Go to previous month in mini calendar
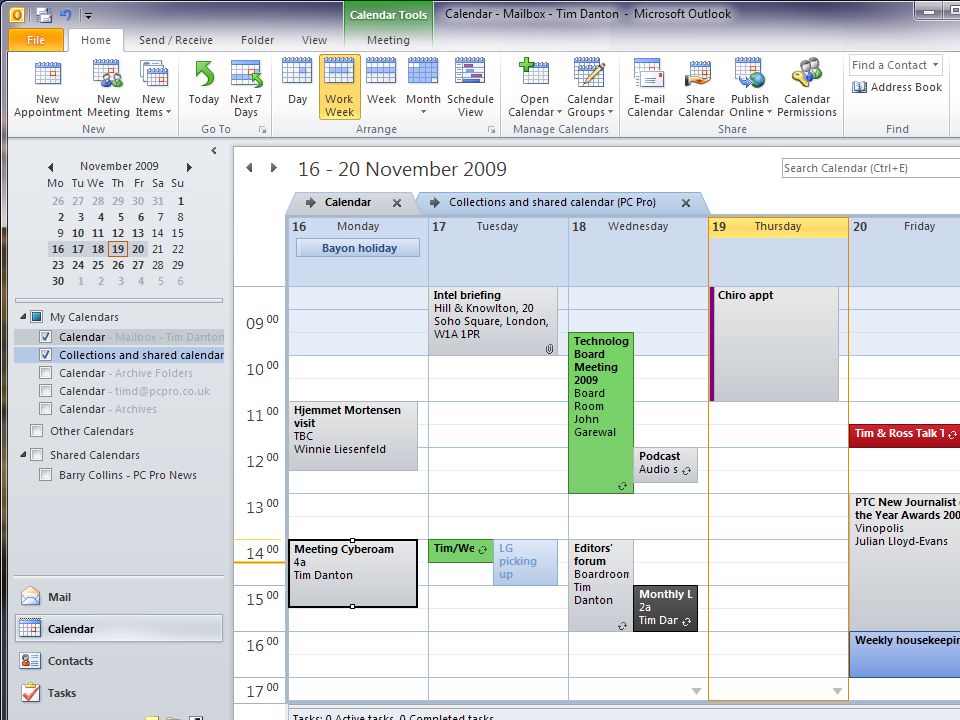Viewport: 960px width, 720px height. coord(51,167)
